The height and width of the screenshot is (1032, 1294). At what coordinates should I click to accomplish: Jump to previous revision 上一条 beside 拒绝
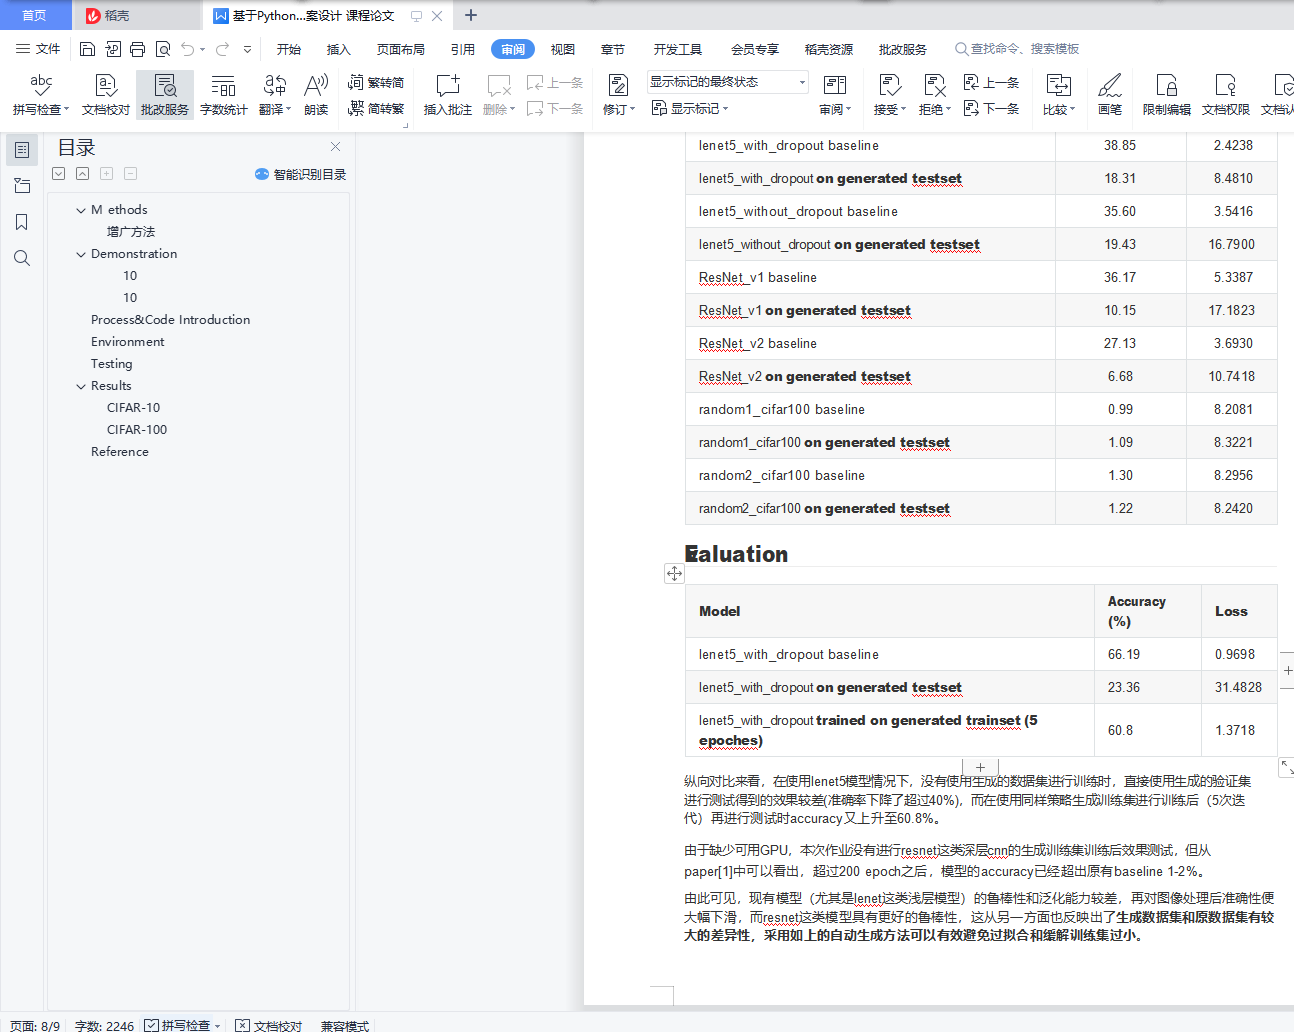(991, 83)
